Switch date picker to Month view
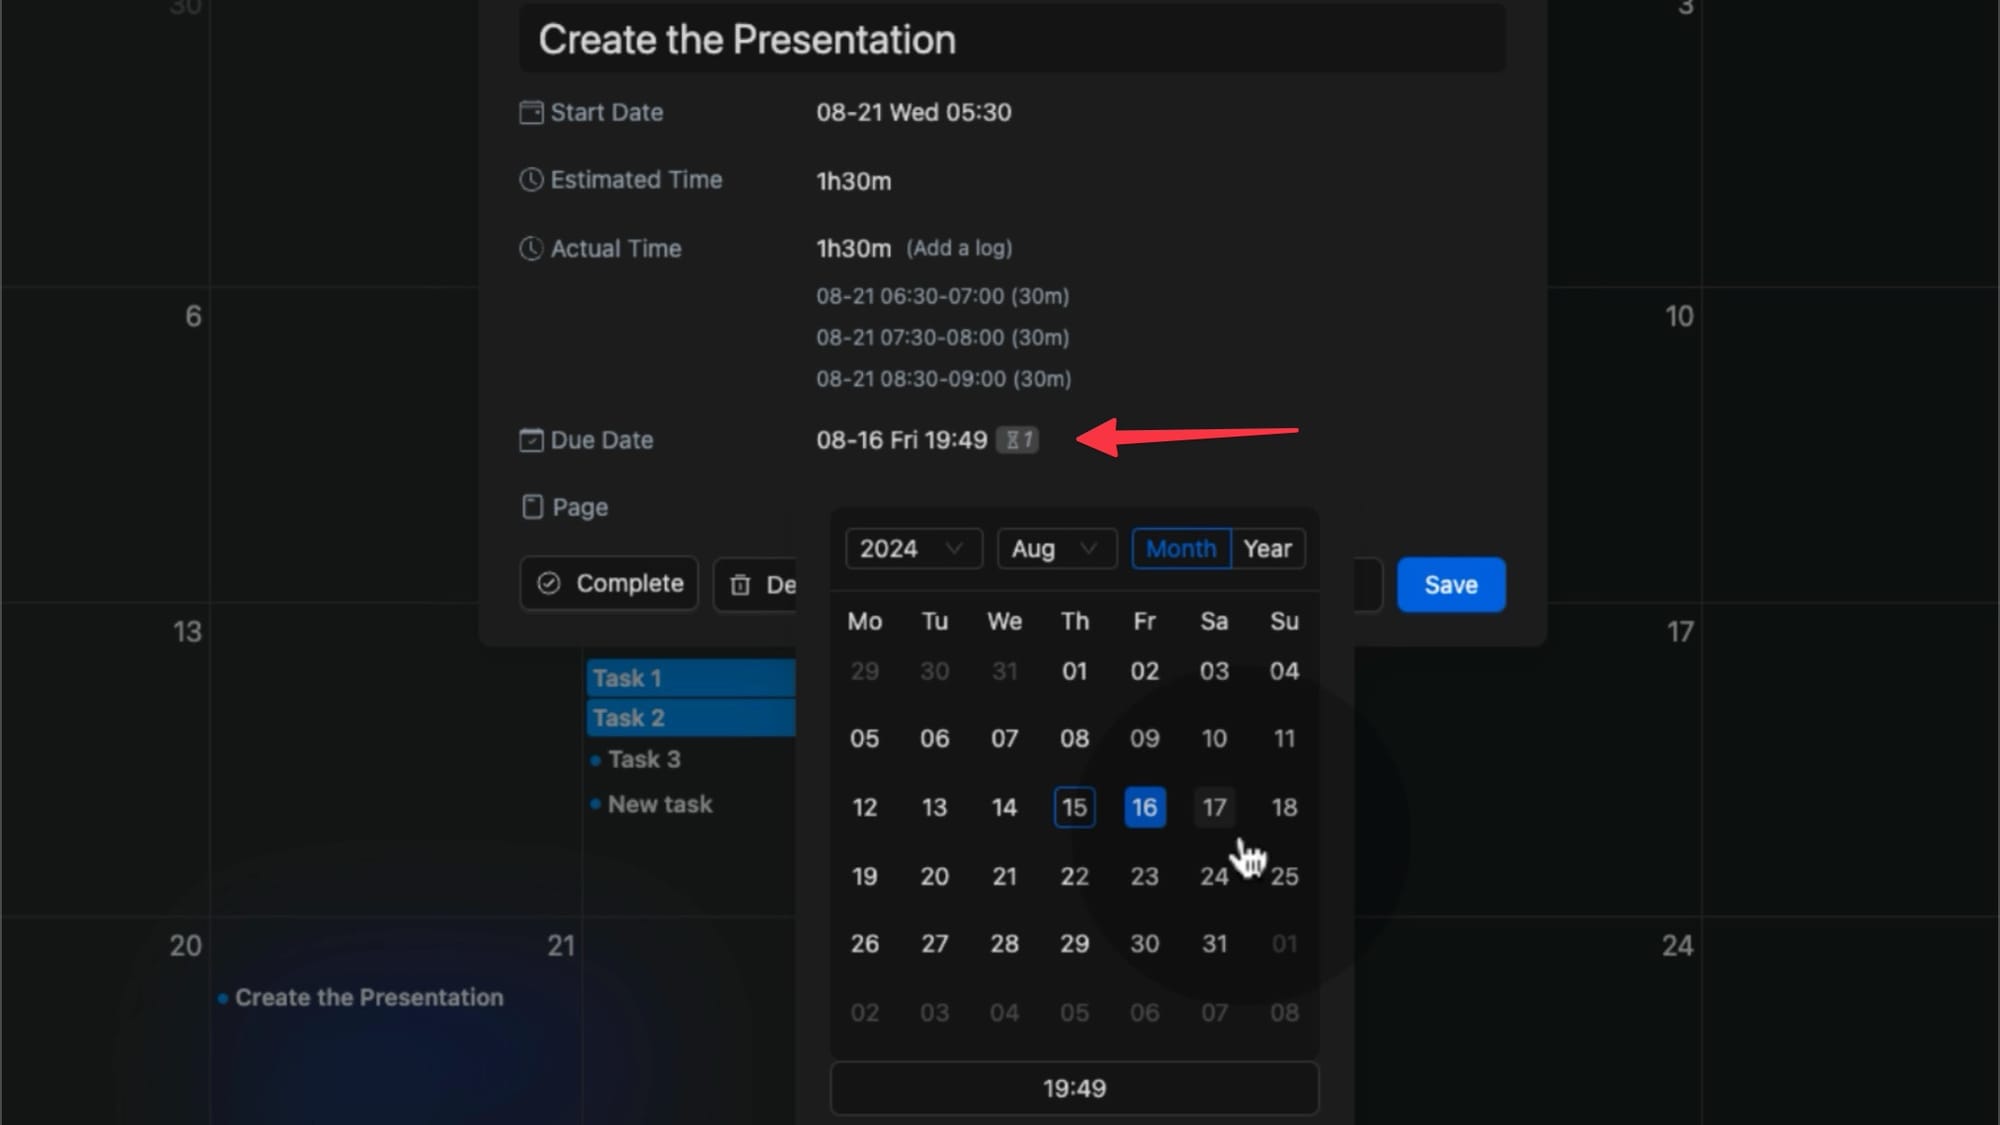The height and width of the screenshot is (1125, 2000). click(x=1181, y=549)
